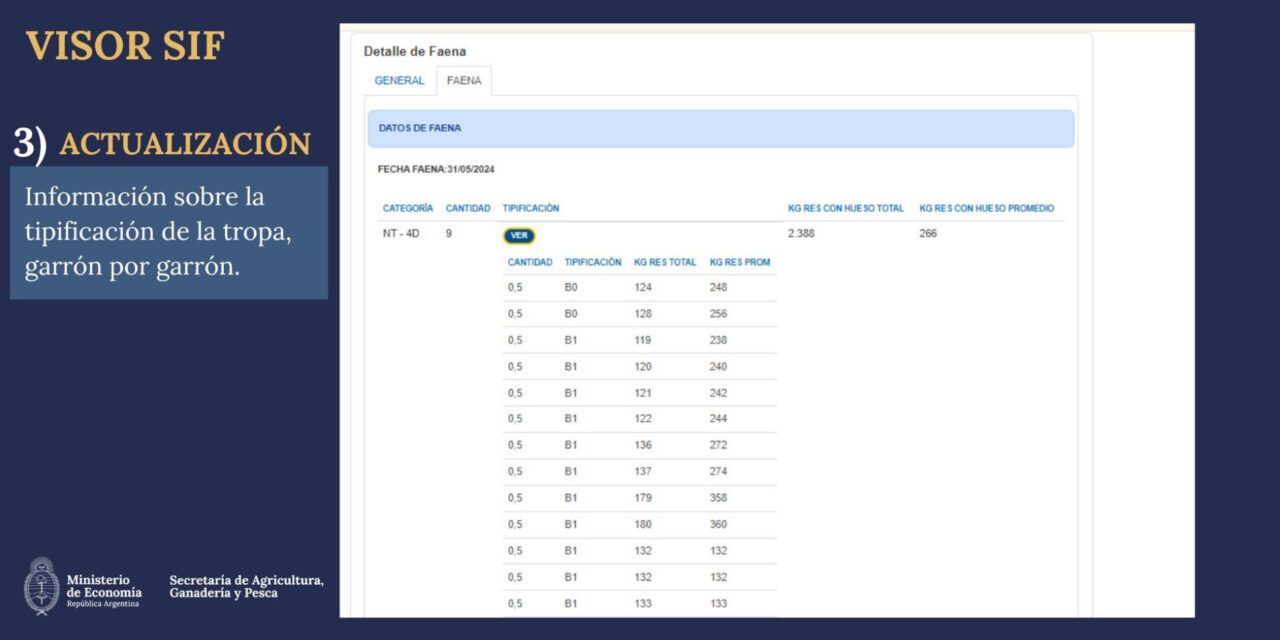Click the 120 kg res total cell

tap(643, 366)
